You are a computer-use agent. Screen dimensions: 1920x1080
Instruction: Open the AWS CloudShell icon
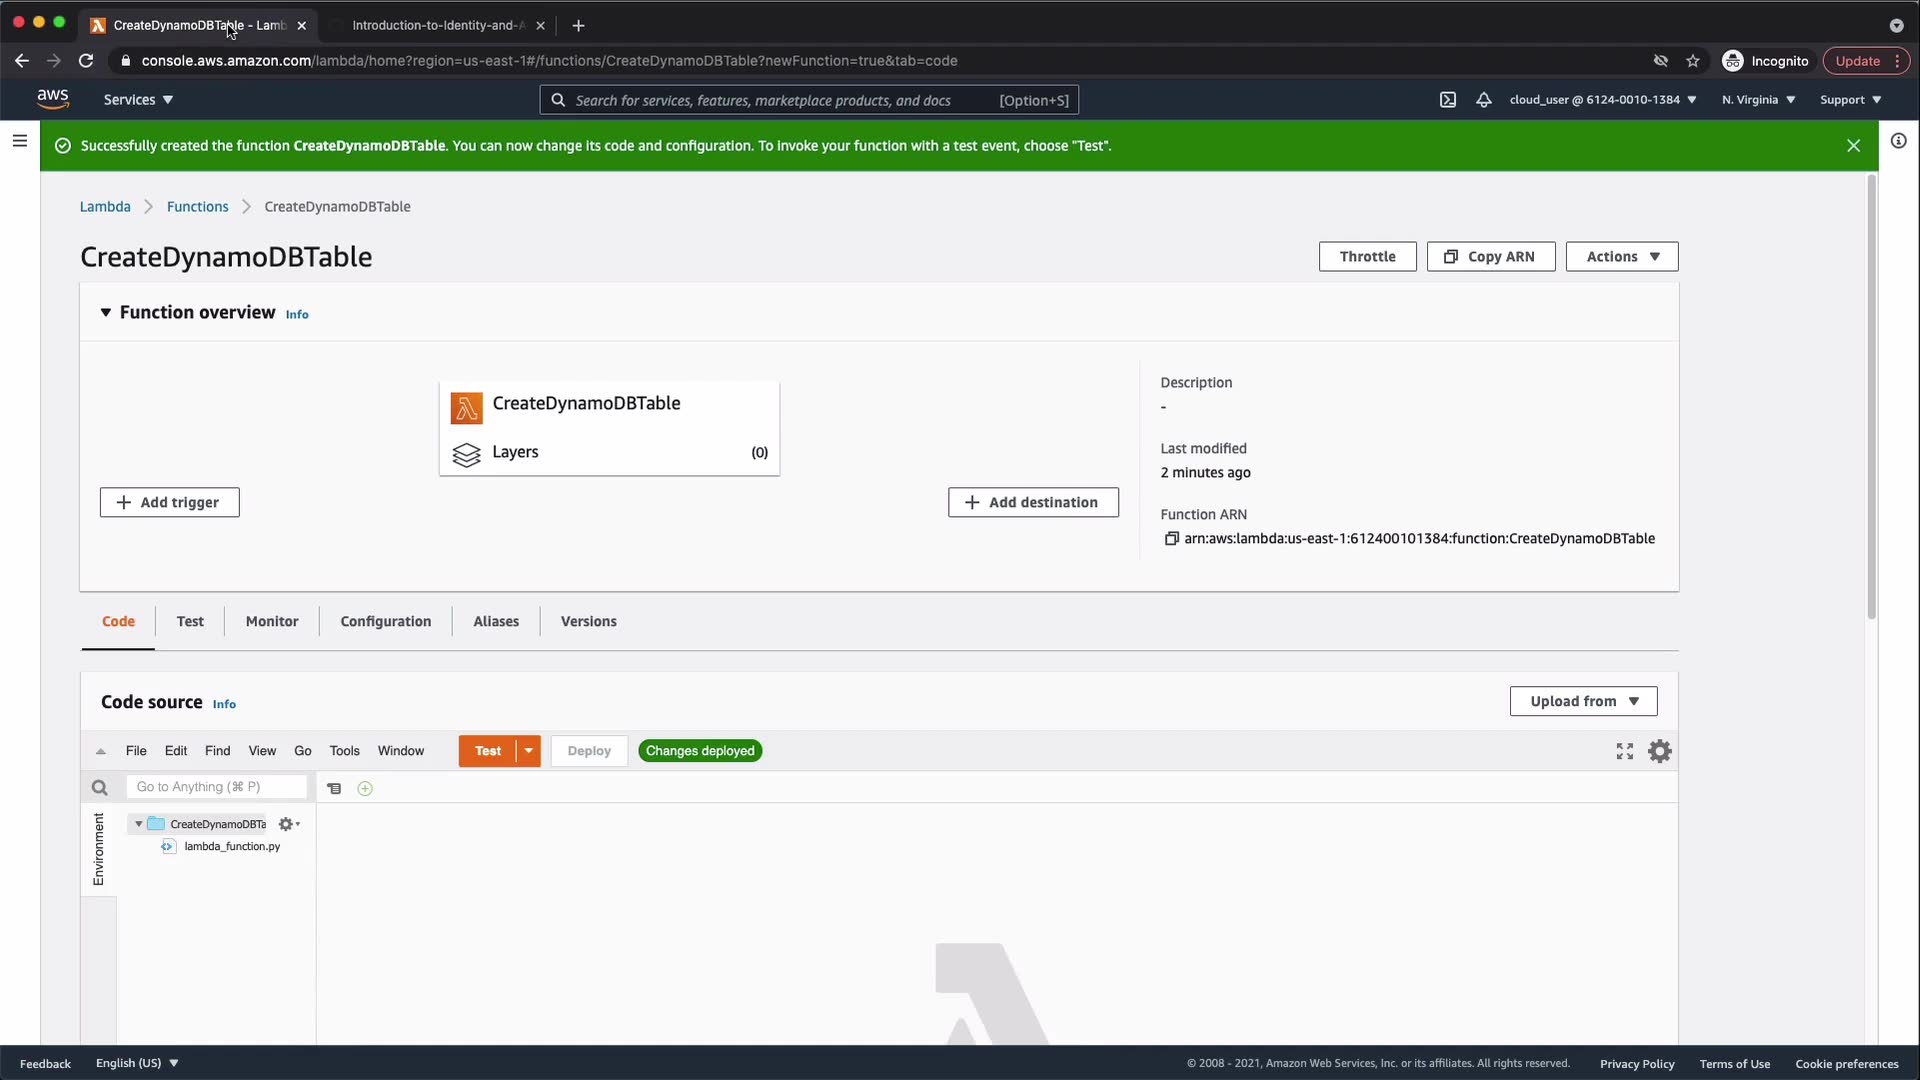[1447, 100]
